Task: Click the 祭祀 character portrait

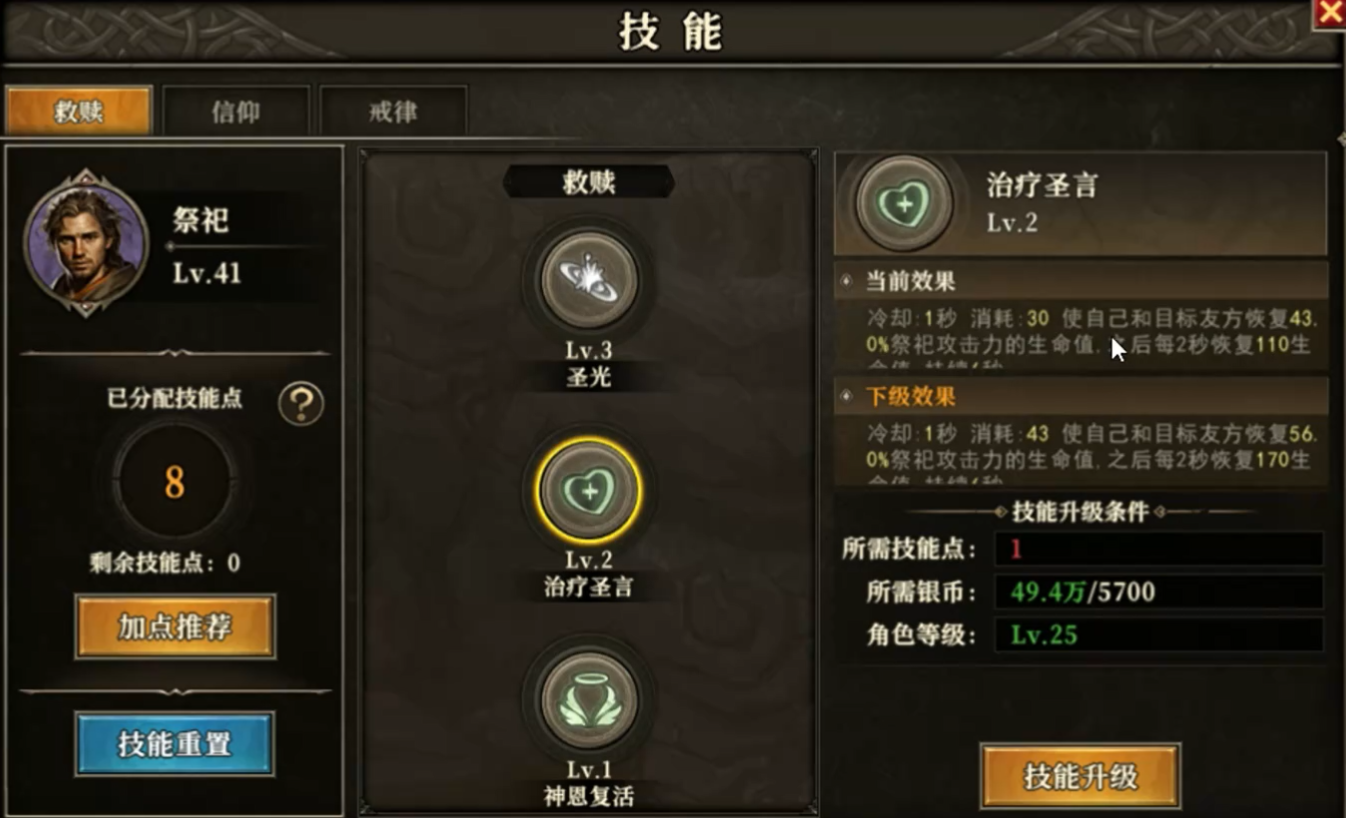Action: 86,243
